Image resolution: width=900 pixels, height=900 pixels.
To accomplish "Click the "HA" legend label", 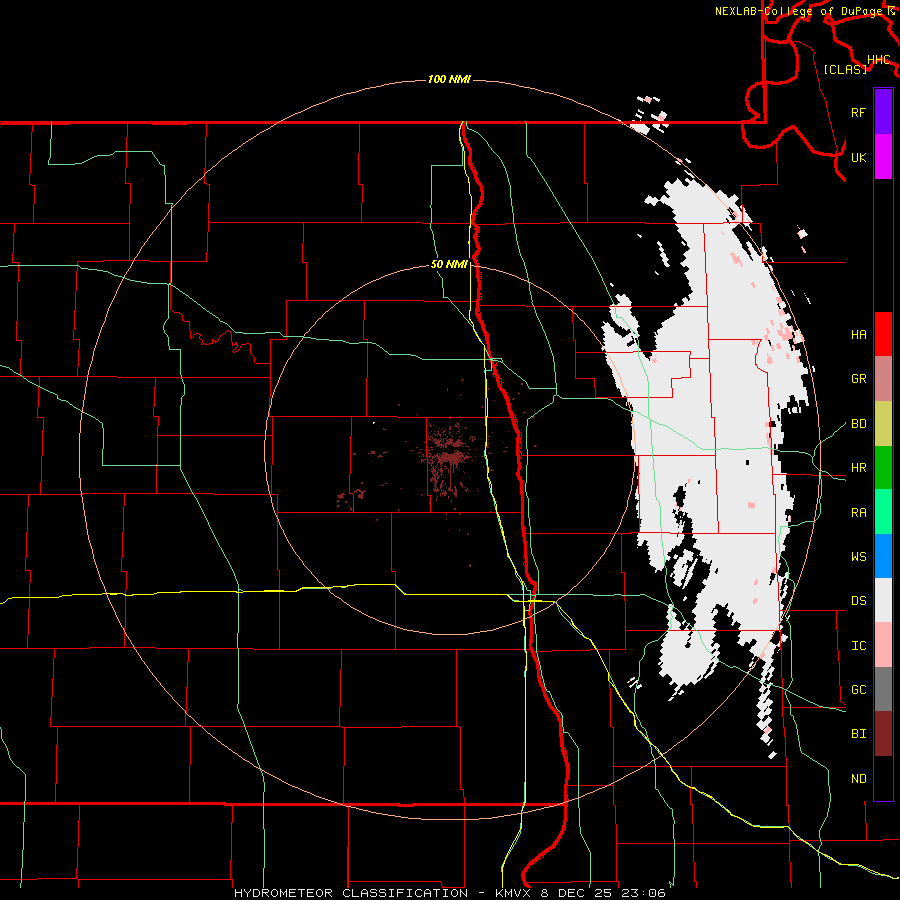I will pos(858,334).
